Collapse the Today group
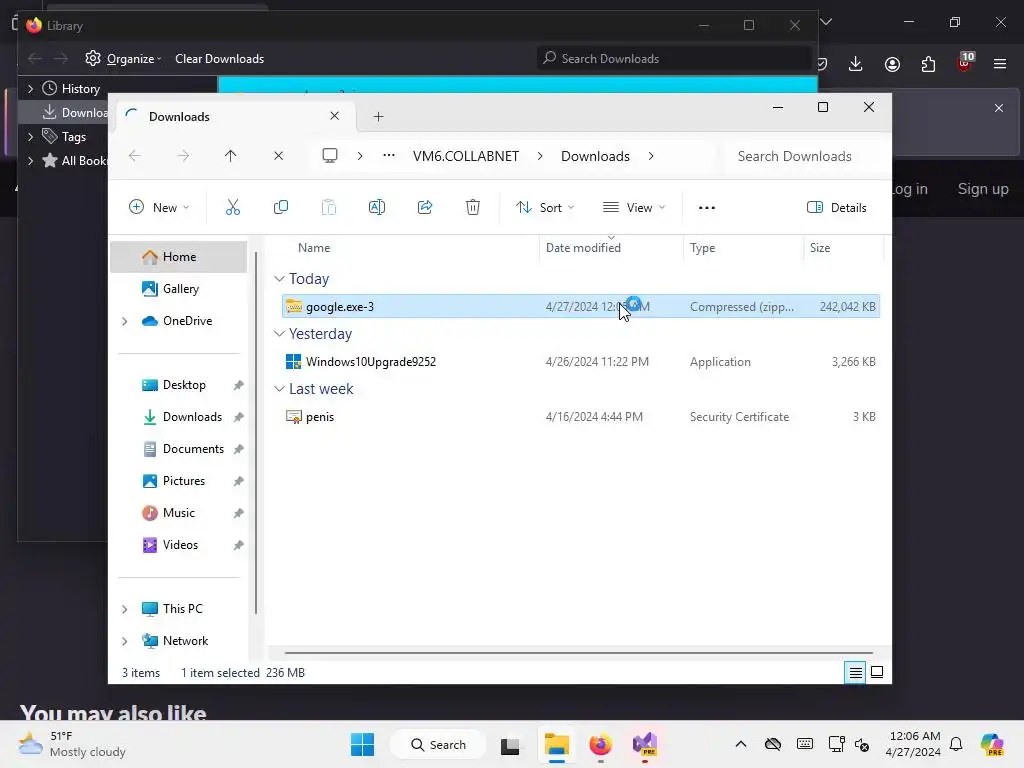1024x768 pixels. [x=279, y=279]
